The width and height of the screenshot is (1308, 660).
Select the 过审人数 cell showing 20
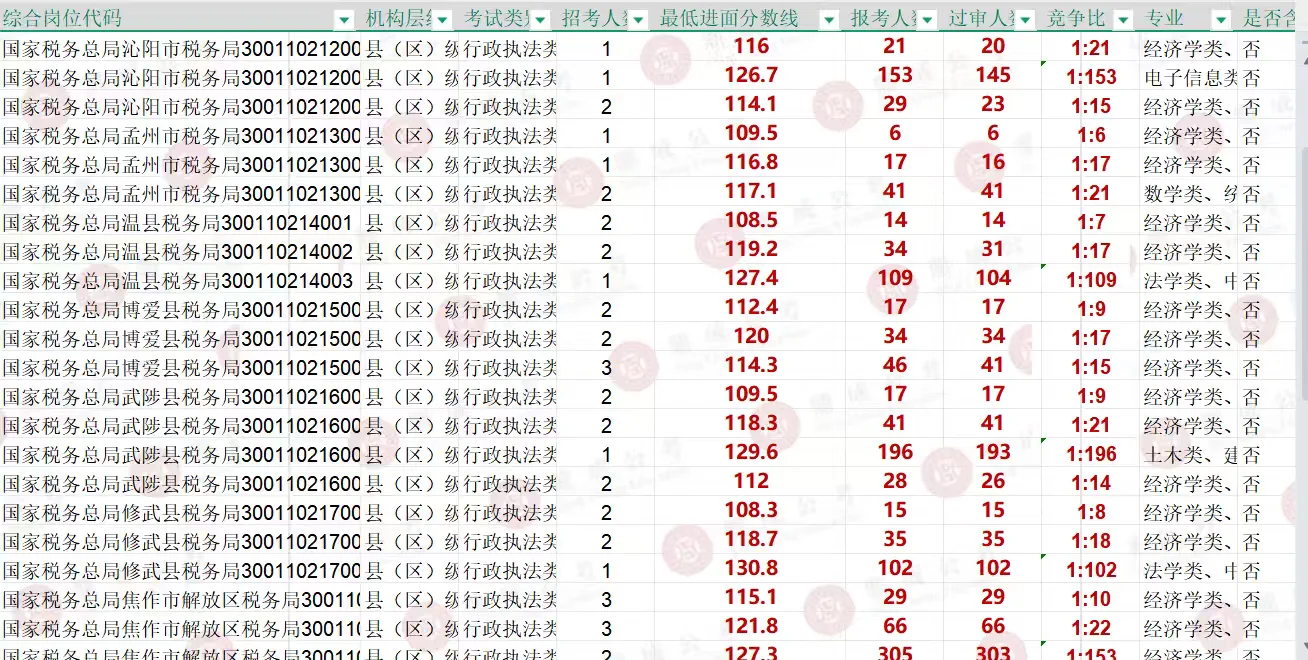(993, 46)
